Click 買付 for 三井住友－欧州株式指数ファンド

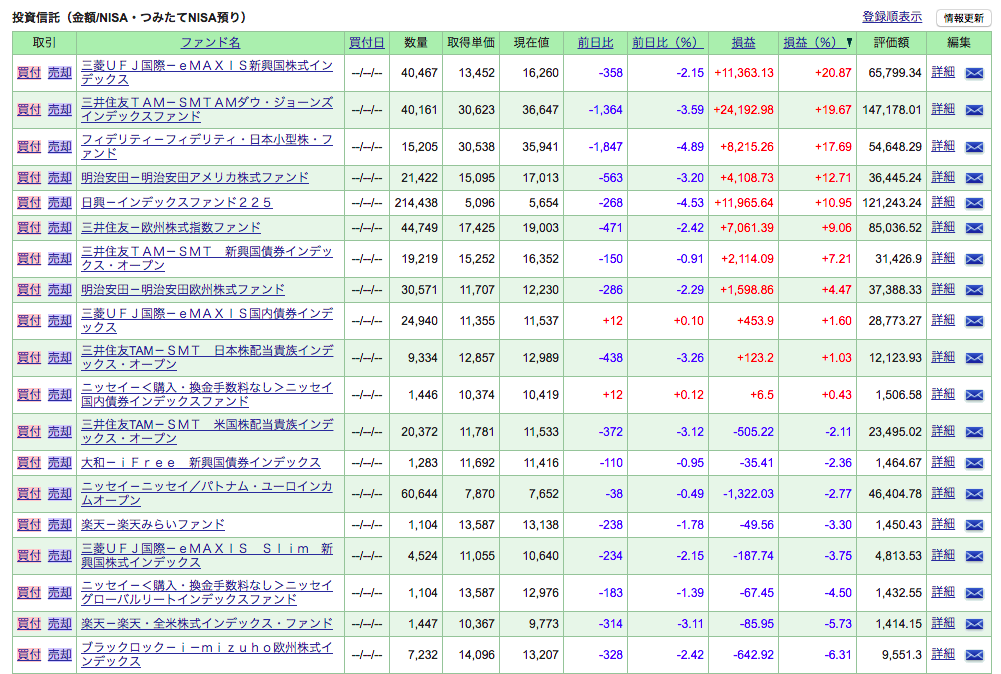pos(29,228)
